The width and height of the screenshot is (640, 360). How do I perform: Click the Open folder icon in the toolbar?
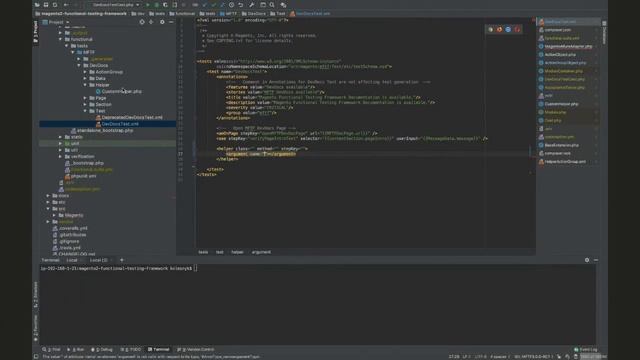37,5
